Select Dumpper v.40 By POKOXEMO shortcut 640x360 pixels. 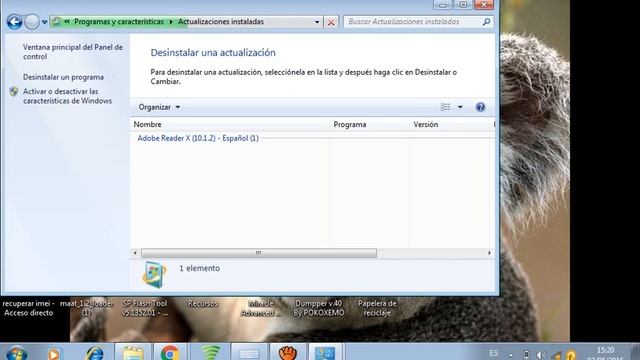[319, 308]
